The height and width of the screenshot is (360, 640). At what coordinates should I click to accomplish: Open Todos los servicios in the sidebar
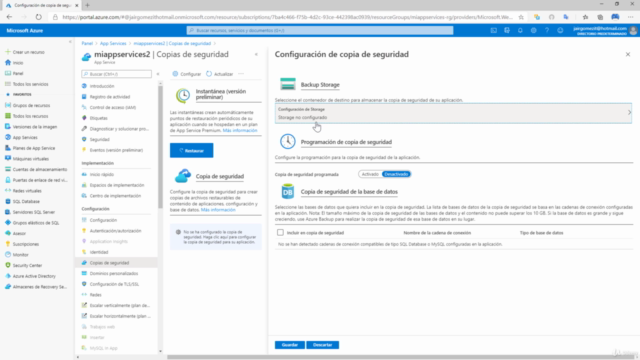point(30,84)
